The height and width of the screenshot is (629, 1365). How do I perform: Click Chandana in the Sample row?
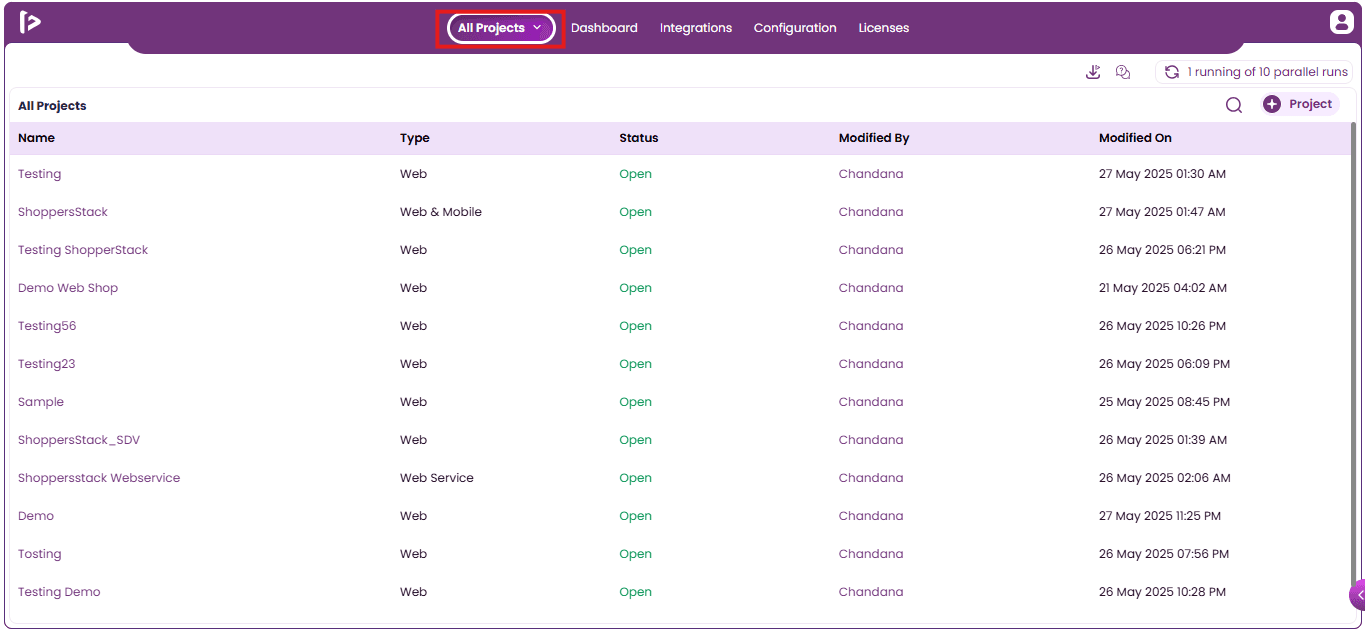click(x=871, y=402)
